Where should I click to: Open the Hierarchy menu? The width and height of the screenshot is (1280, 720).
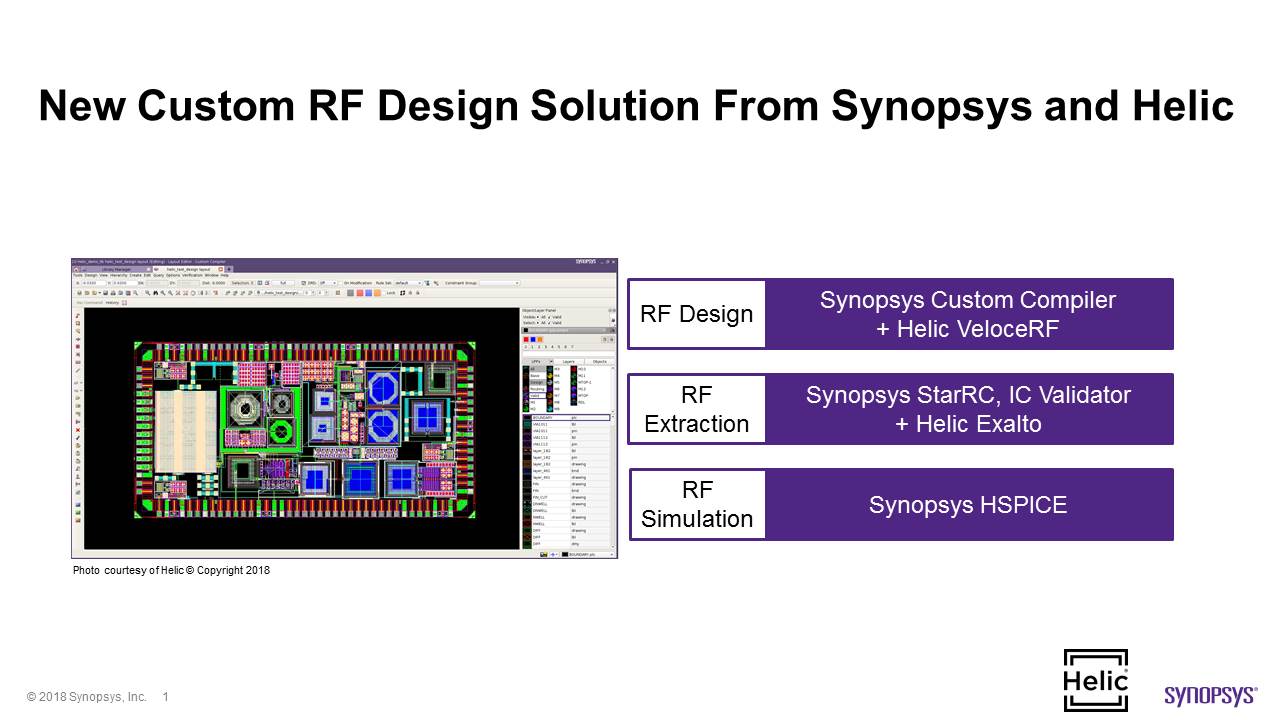pyautogui.click(x=119, y=275)
